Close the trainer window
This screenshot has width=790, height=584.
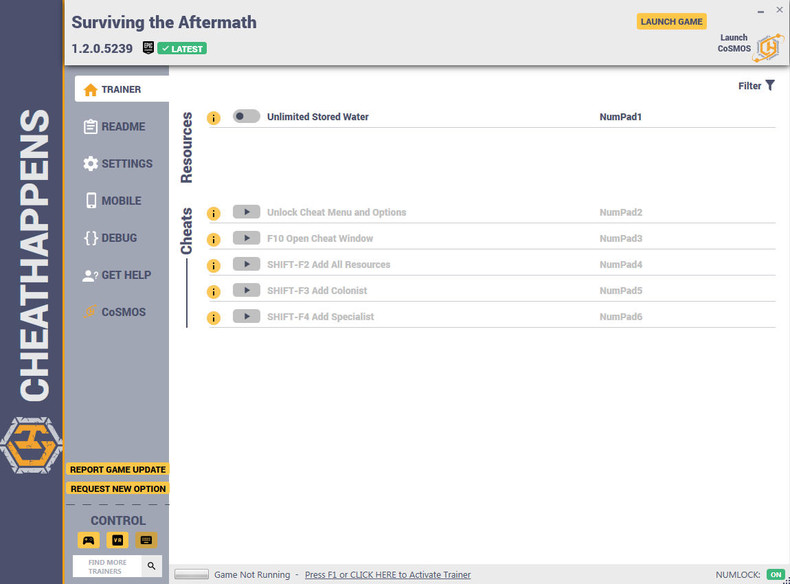(779, 10)
